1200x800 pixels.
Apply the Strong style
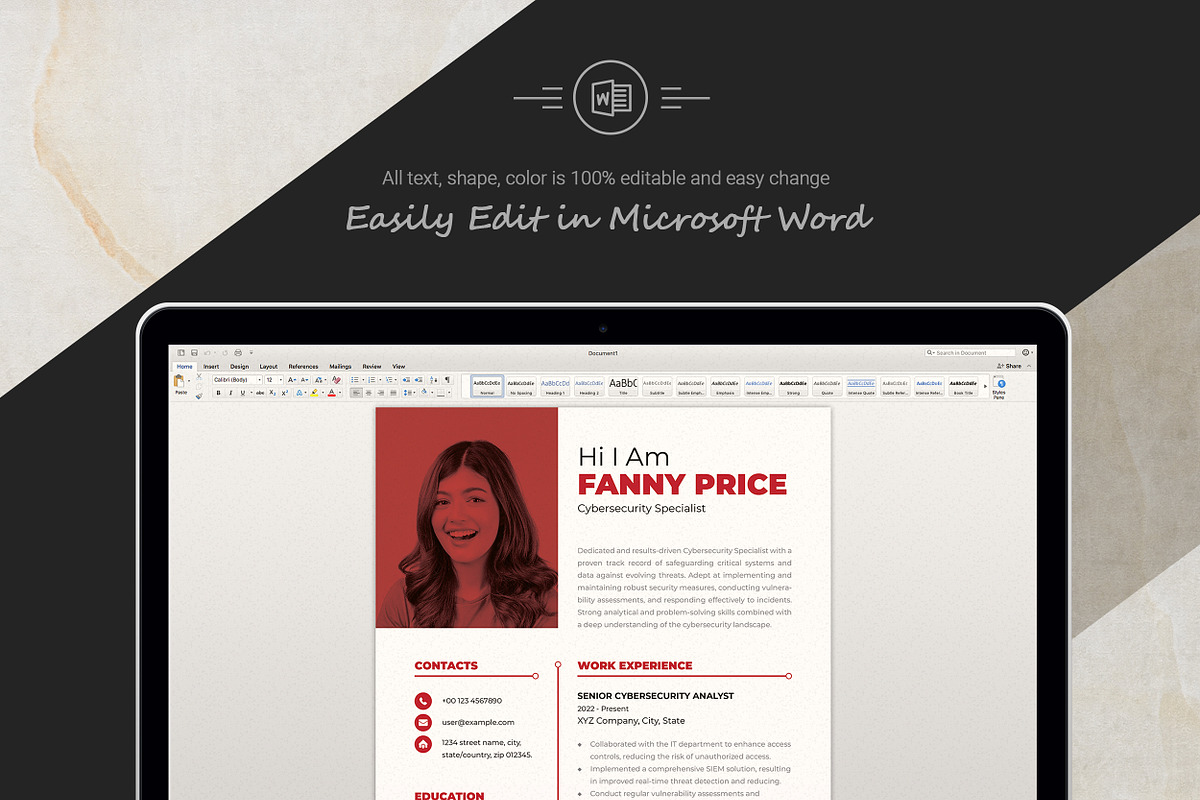point(793,386)
